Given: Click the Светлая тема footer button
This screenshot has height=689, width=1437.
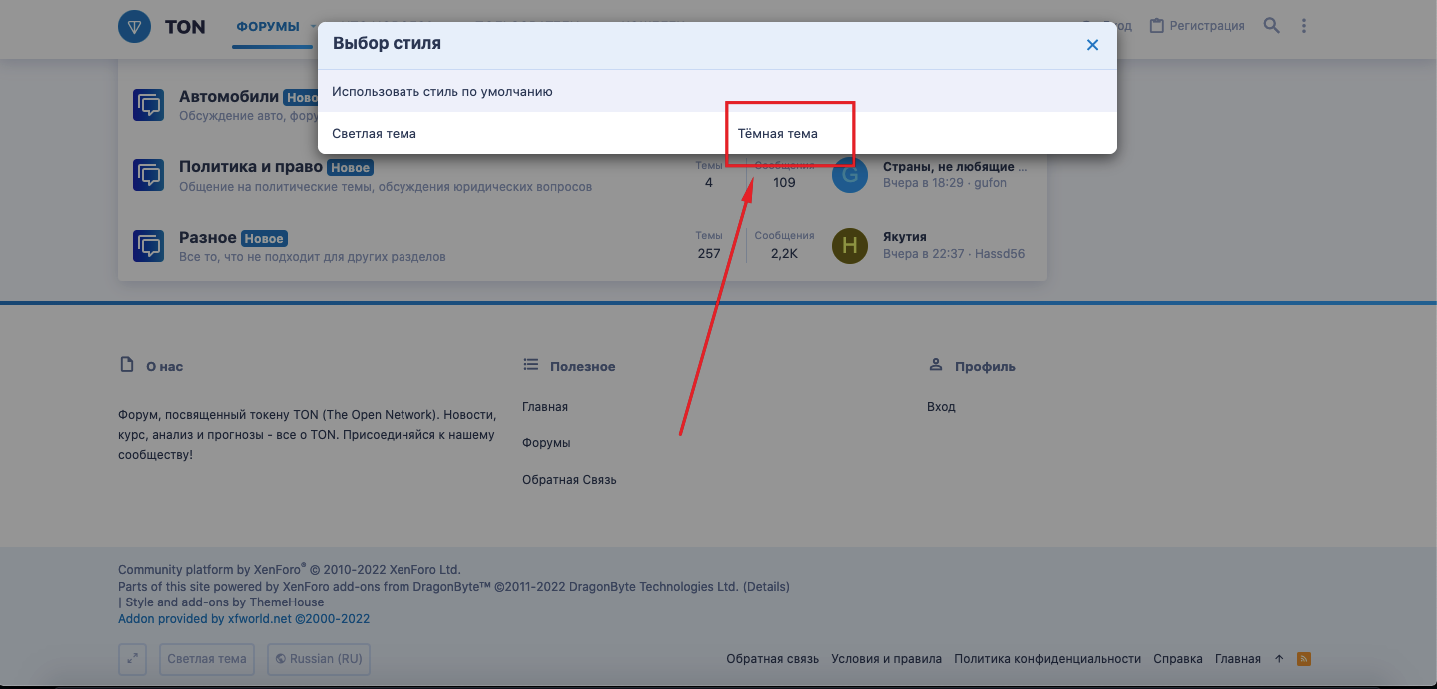Looking at the screenshot, I should (207, 659).
